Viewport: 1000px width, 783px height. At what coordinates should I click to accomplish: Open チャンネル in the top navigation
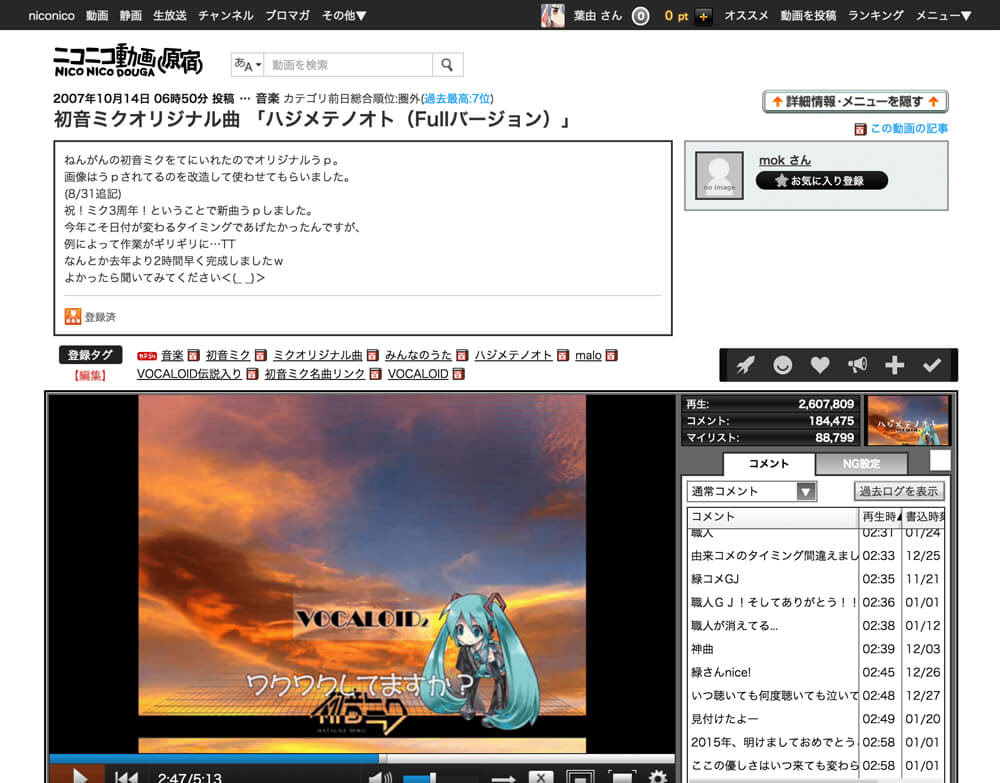pyautogui.click(x=226, y=15)
